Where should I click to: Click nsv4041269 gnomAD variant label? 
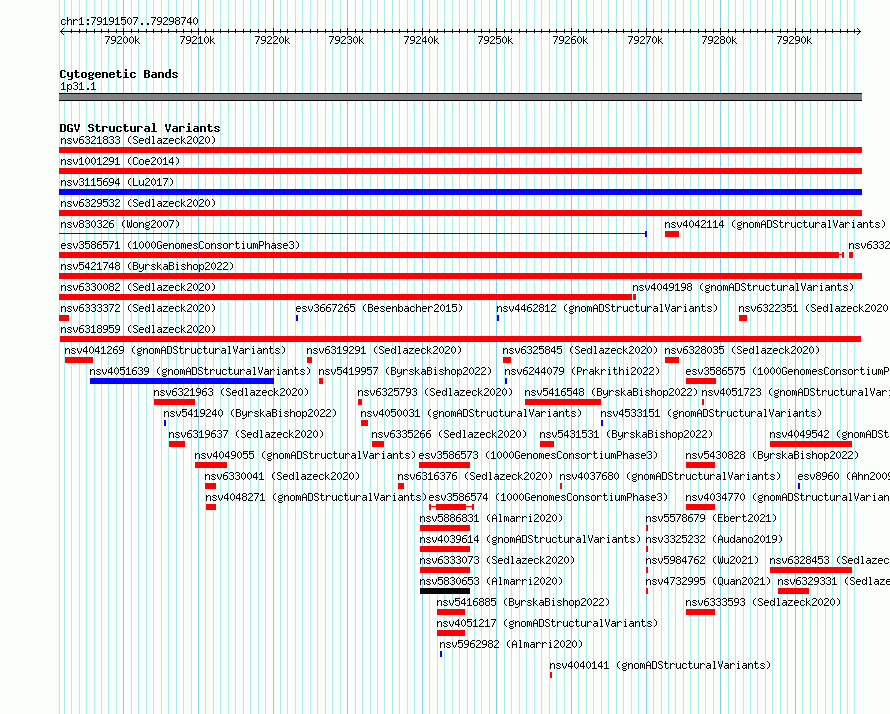point(175,350)
